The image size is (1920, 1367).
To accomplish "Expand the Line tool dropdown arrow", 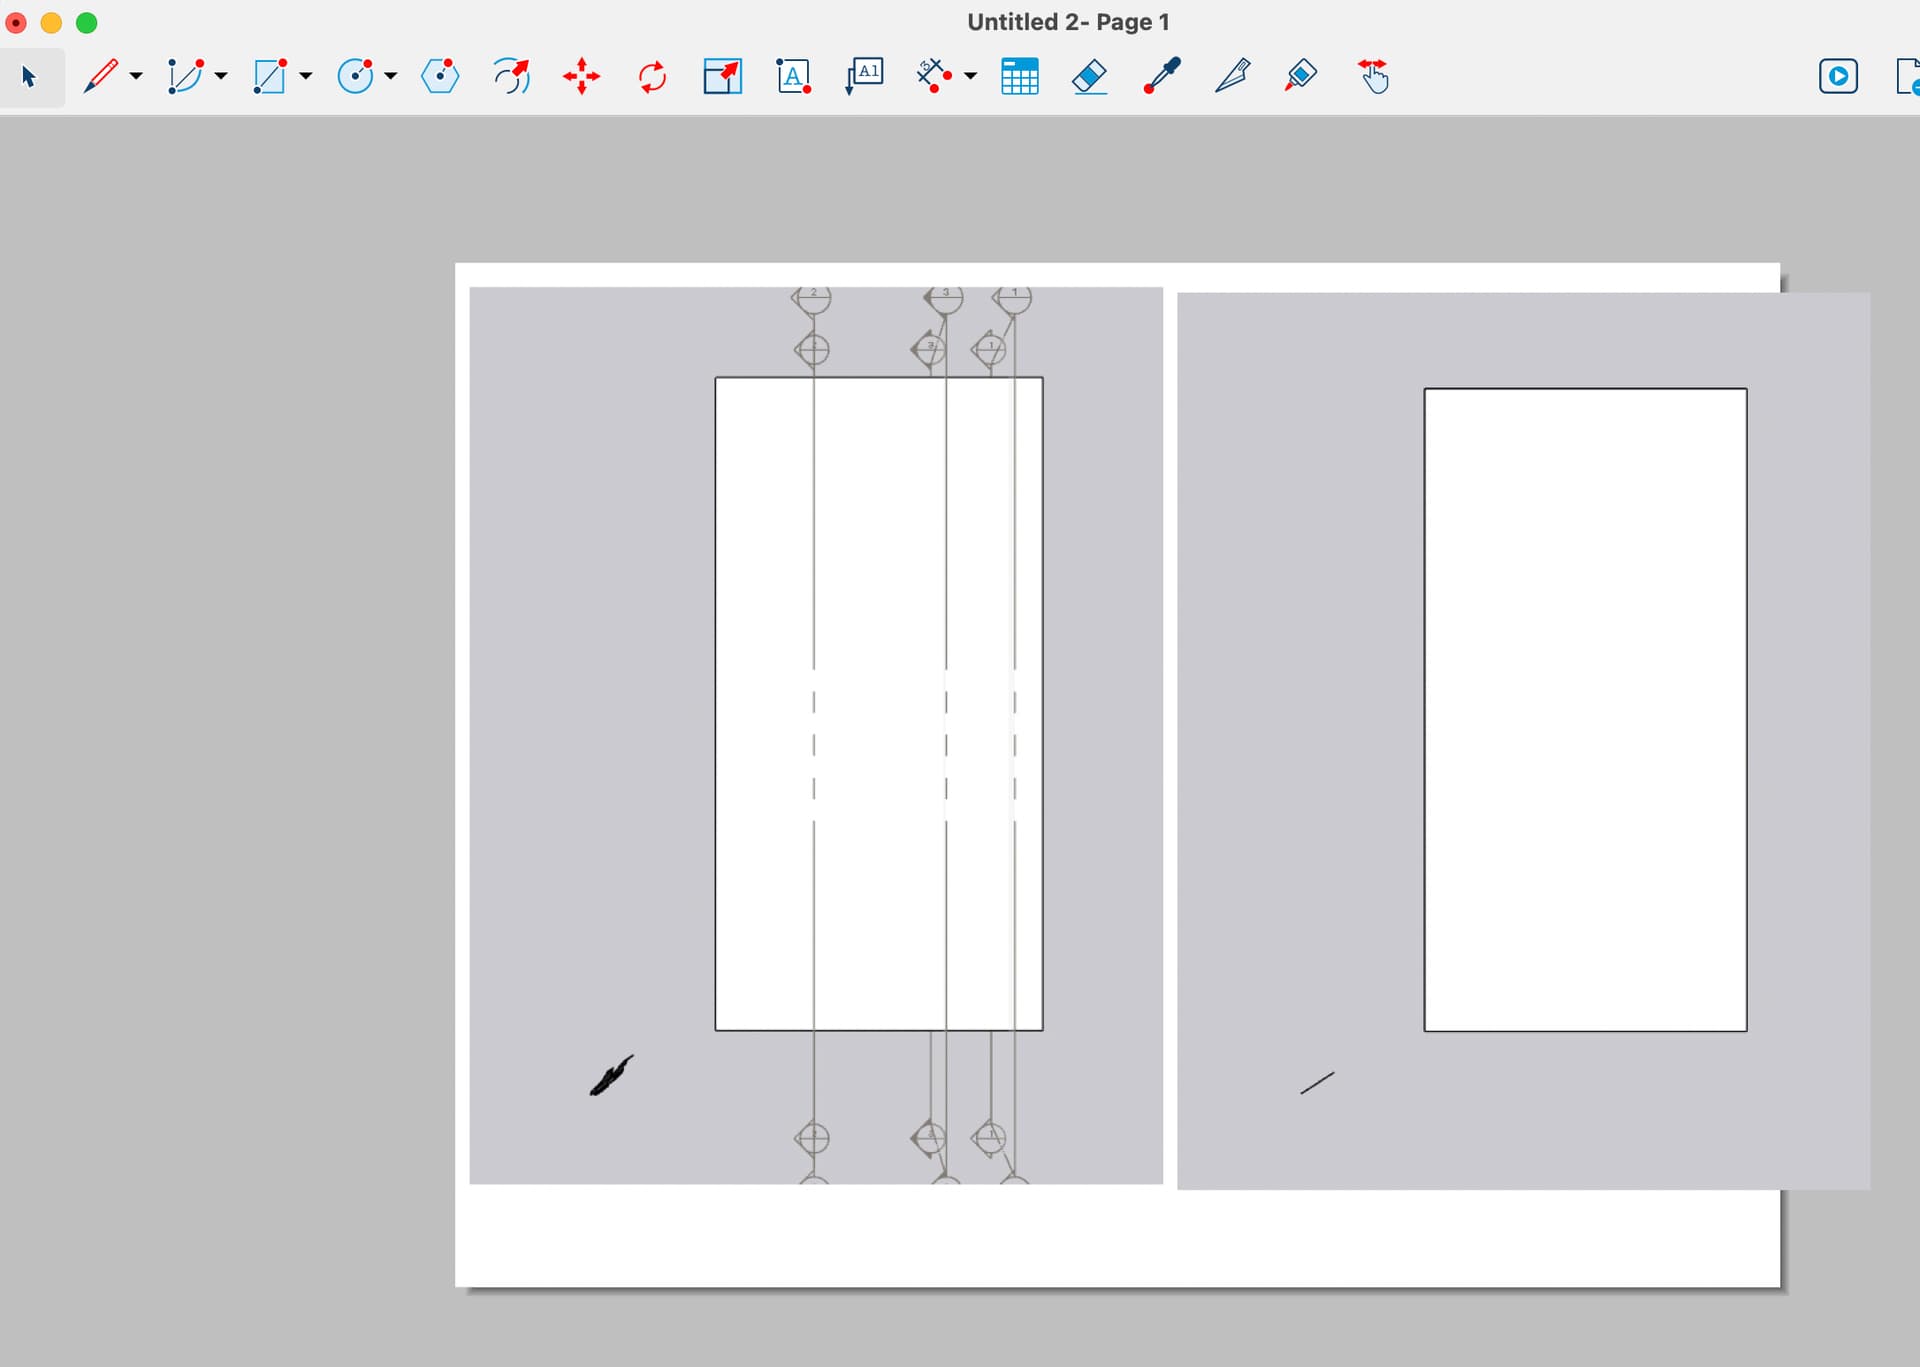I will click(136, 77).
